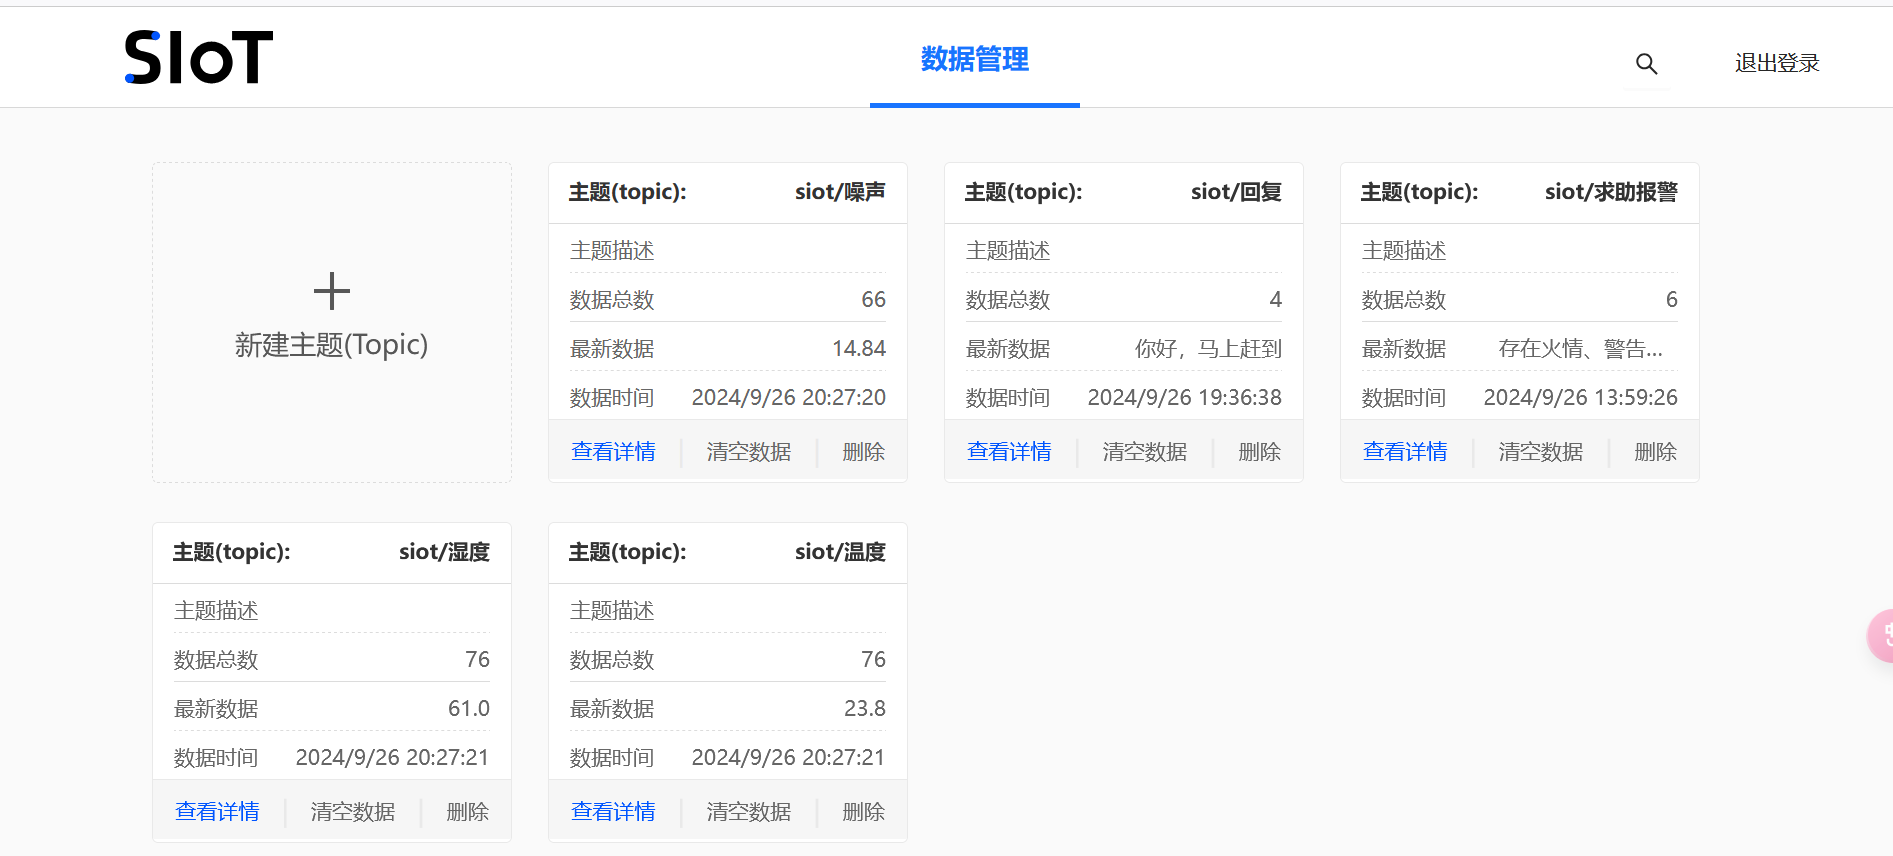Select latest data 你好，马上赶到
The height and width of the screenshot is (856, 1893).
click(1208, 349)
